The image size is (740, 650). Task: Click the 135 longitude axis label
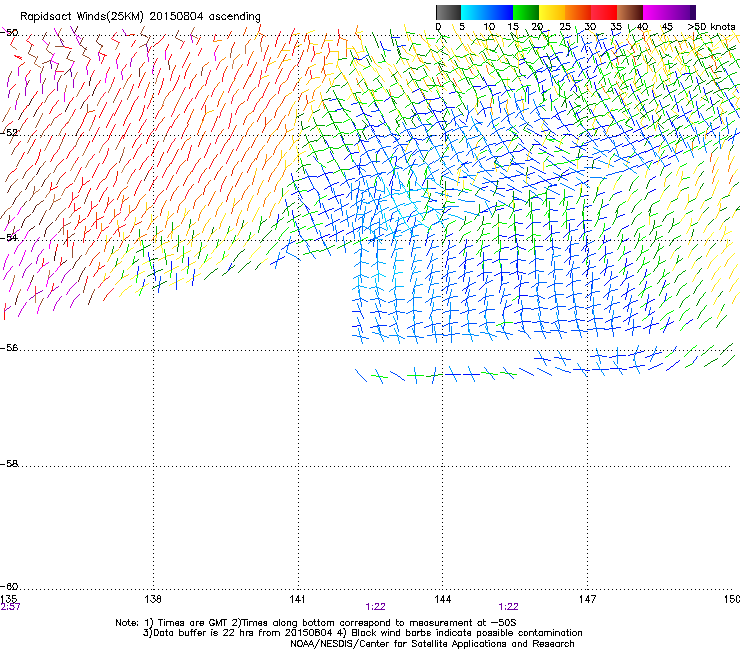9,599
